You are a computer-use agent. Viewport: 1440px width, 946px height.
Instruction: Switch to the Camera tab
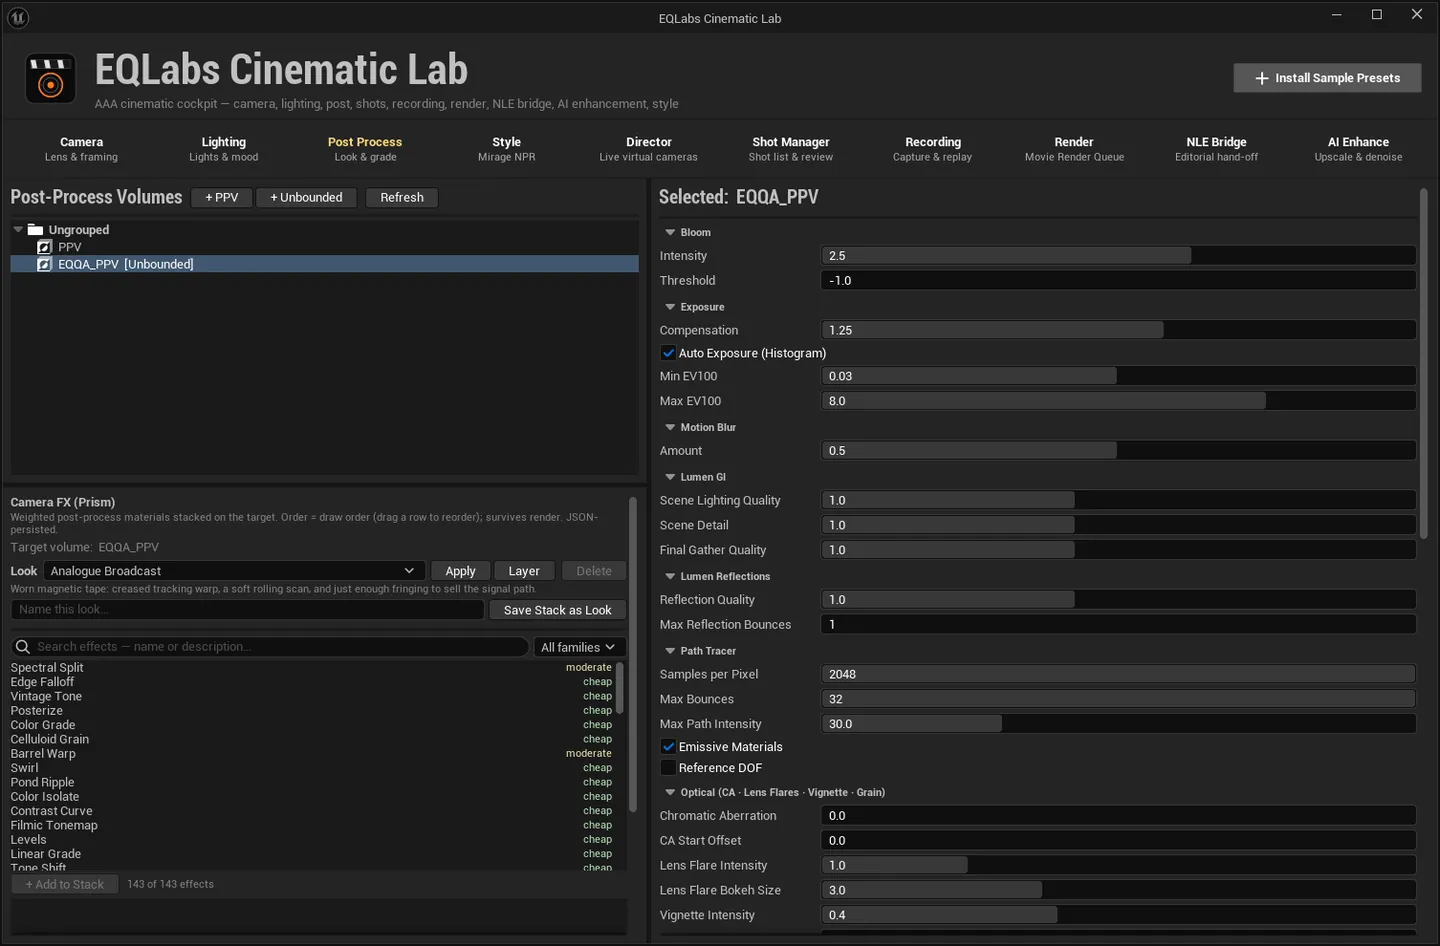click(x=81, y=149)
